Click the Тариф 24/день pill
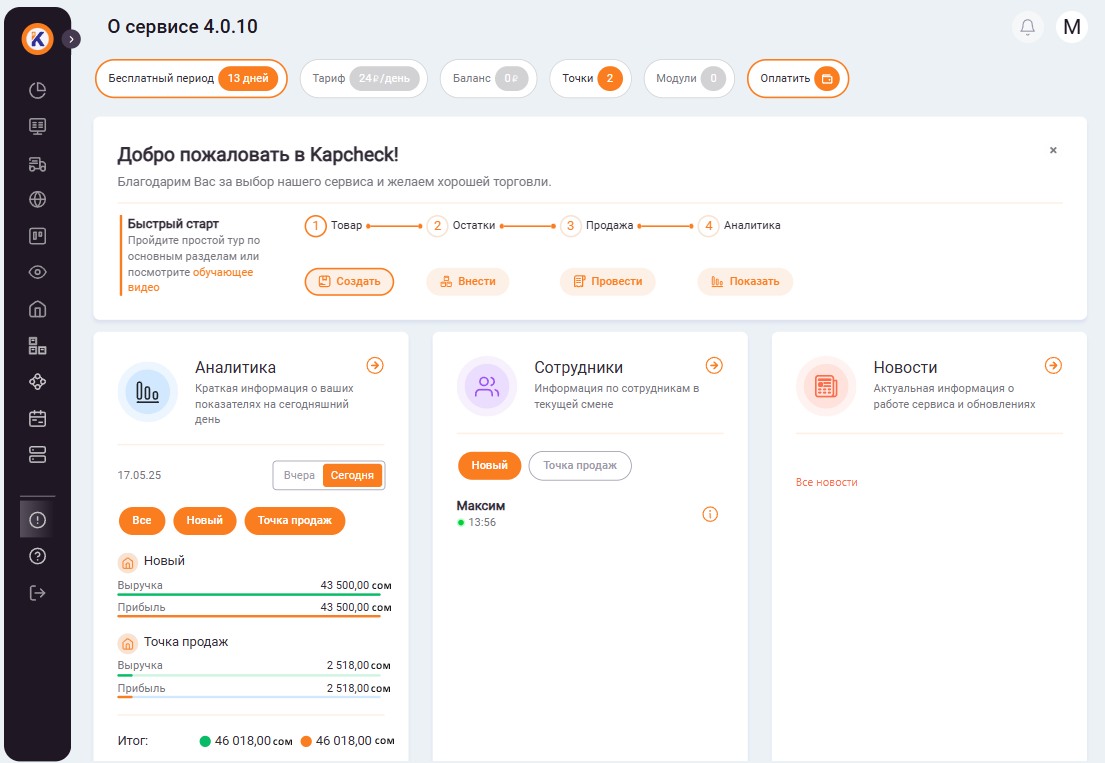Image resolution: width=1105 pixels, height=763 pixels. [x=363, y=79]
